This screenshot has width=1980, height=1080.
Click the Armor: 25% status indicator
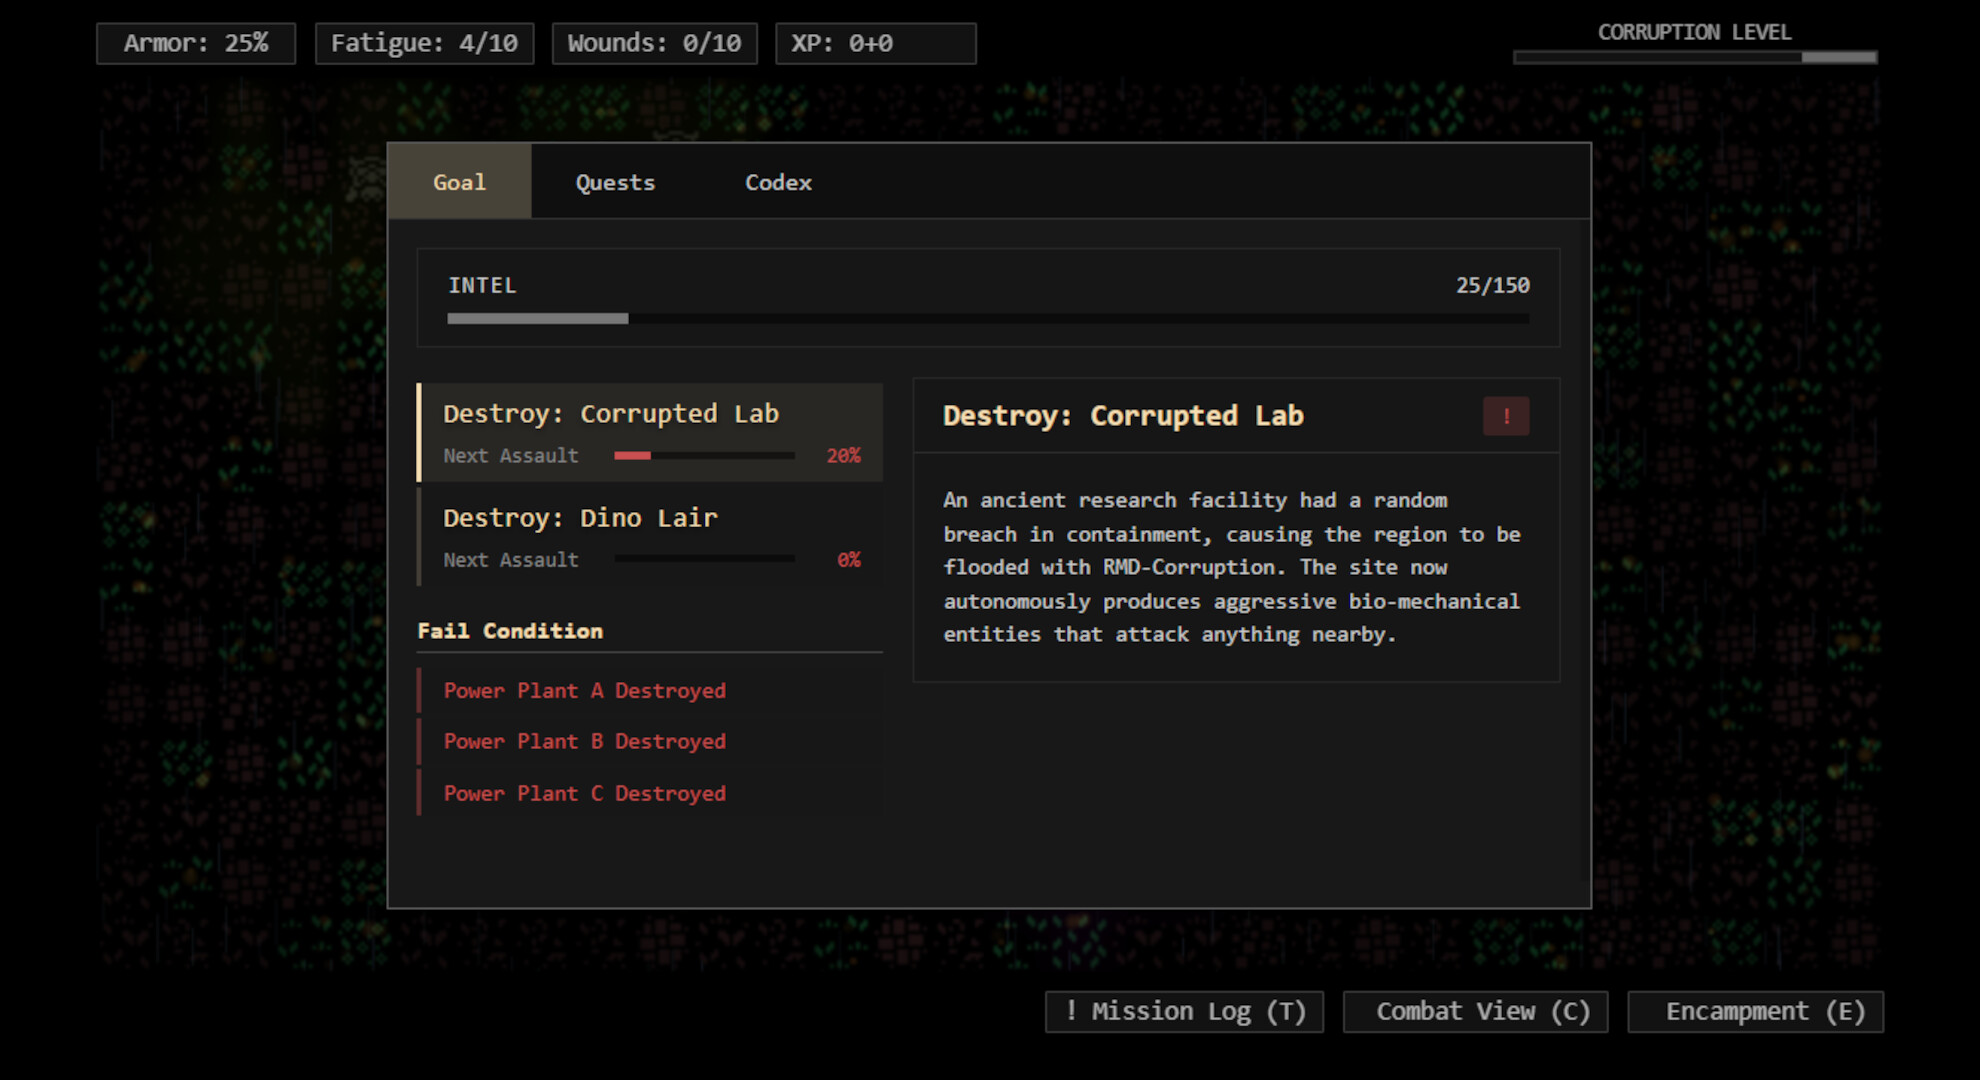(x=195, y=43)
